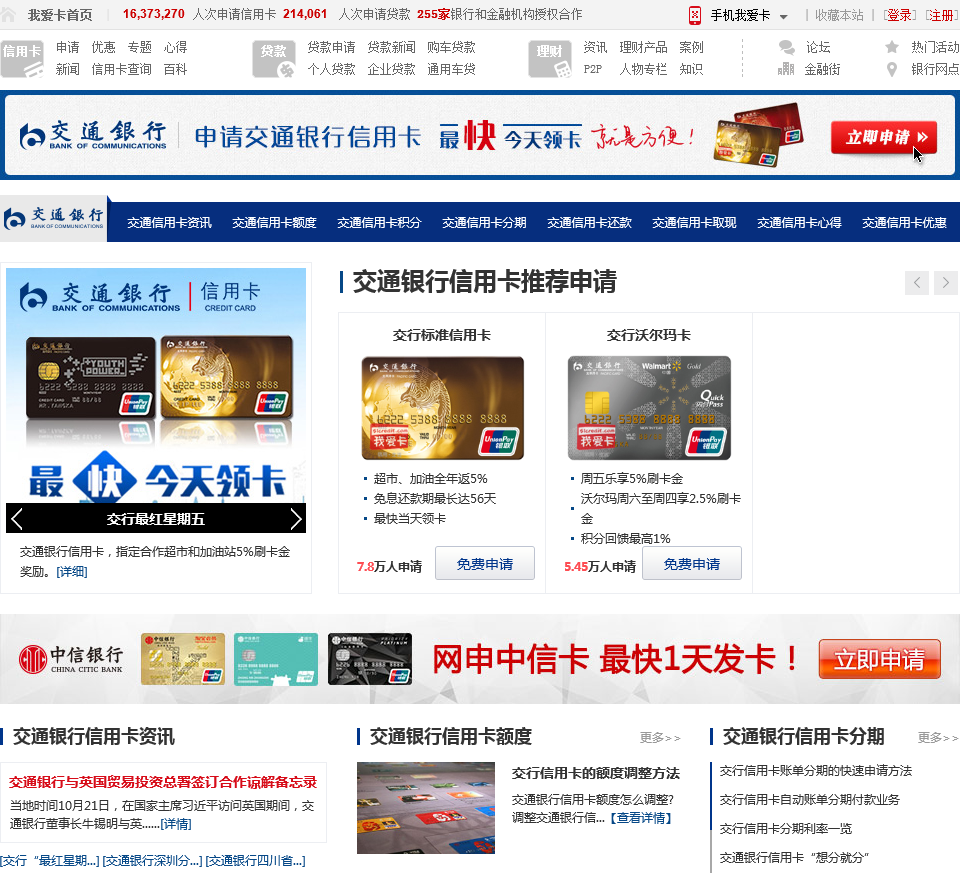Click the 银行网点 location pin icon

[x=892, y=70]
